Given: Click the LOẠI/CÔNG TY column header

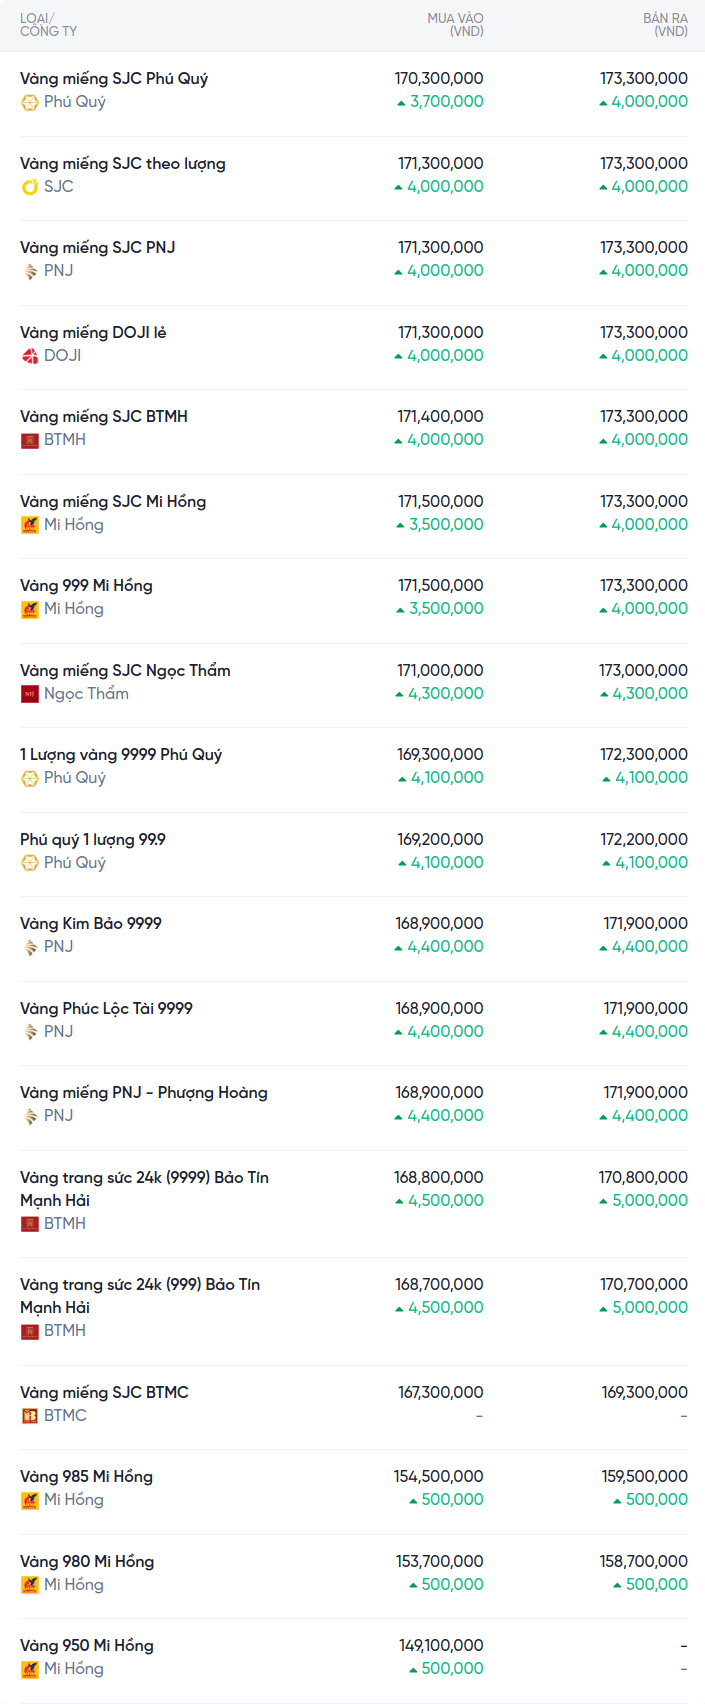Looking at the screenshot, I should 48,25.
